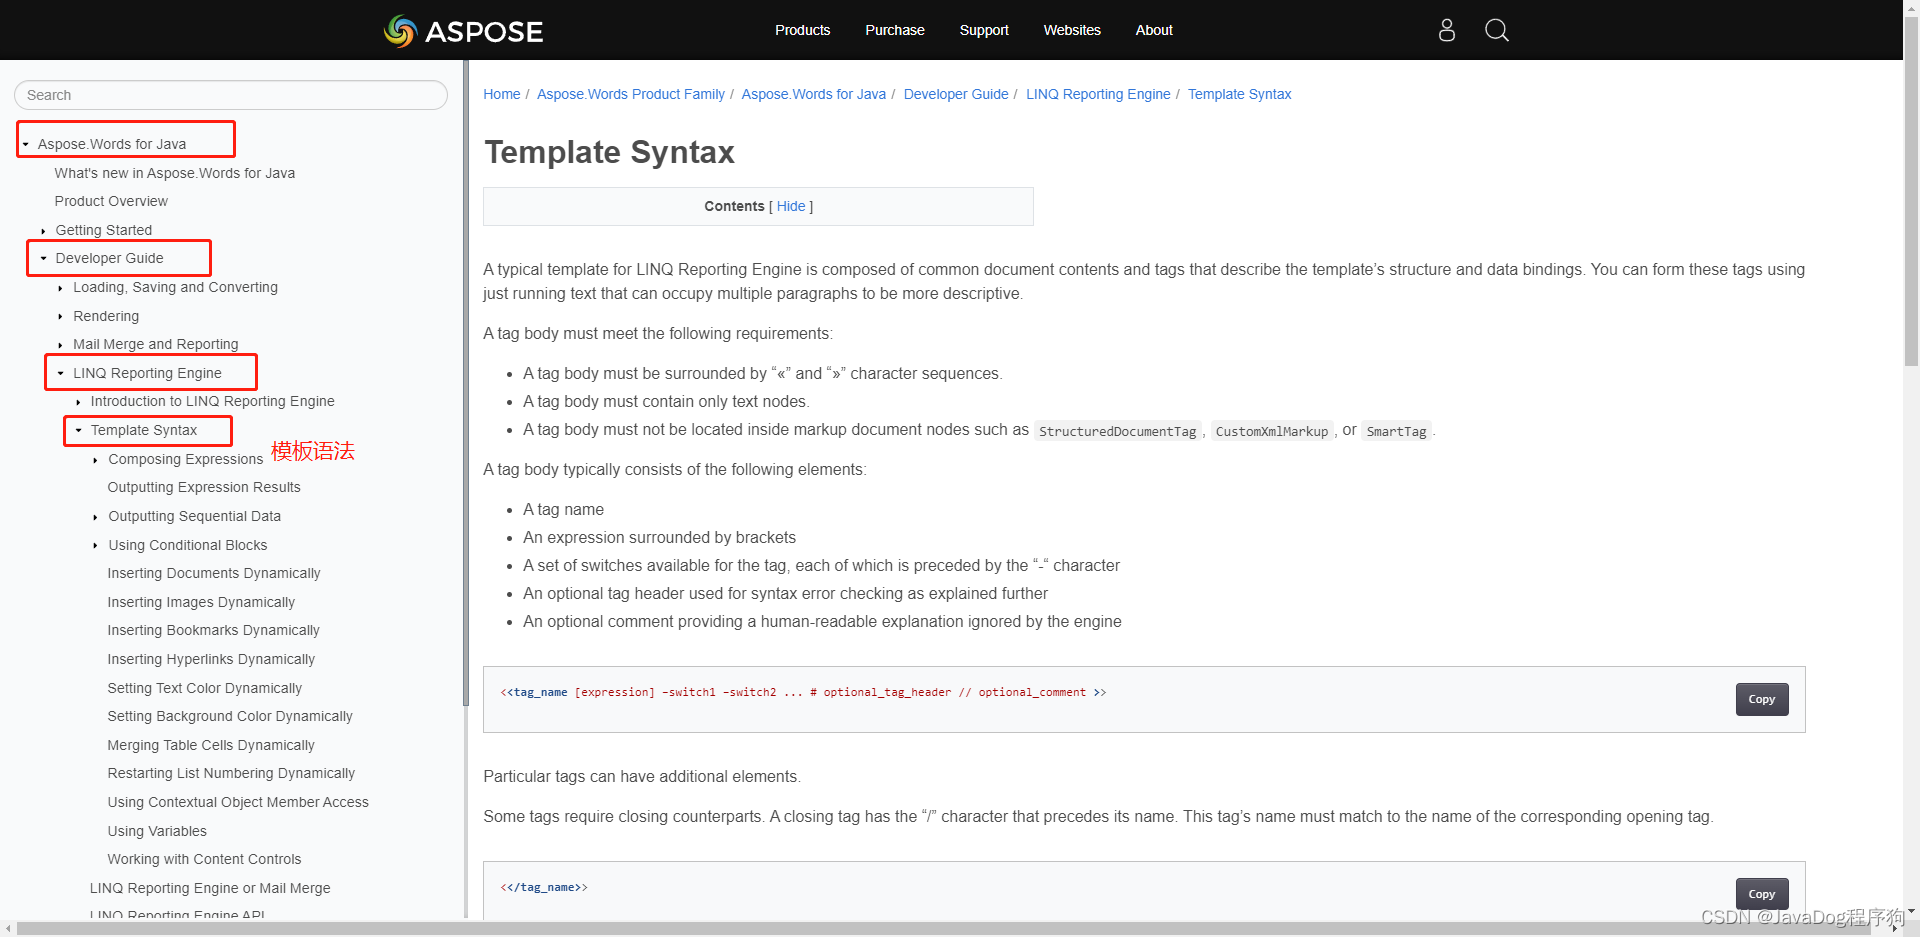The height and width of the screenshot is (937, 1920).
Task: Open the Products menu
Action: pos(802,30)
